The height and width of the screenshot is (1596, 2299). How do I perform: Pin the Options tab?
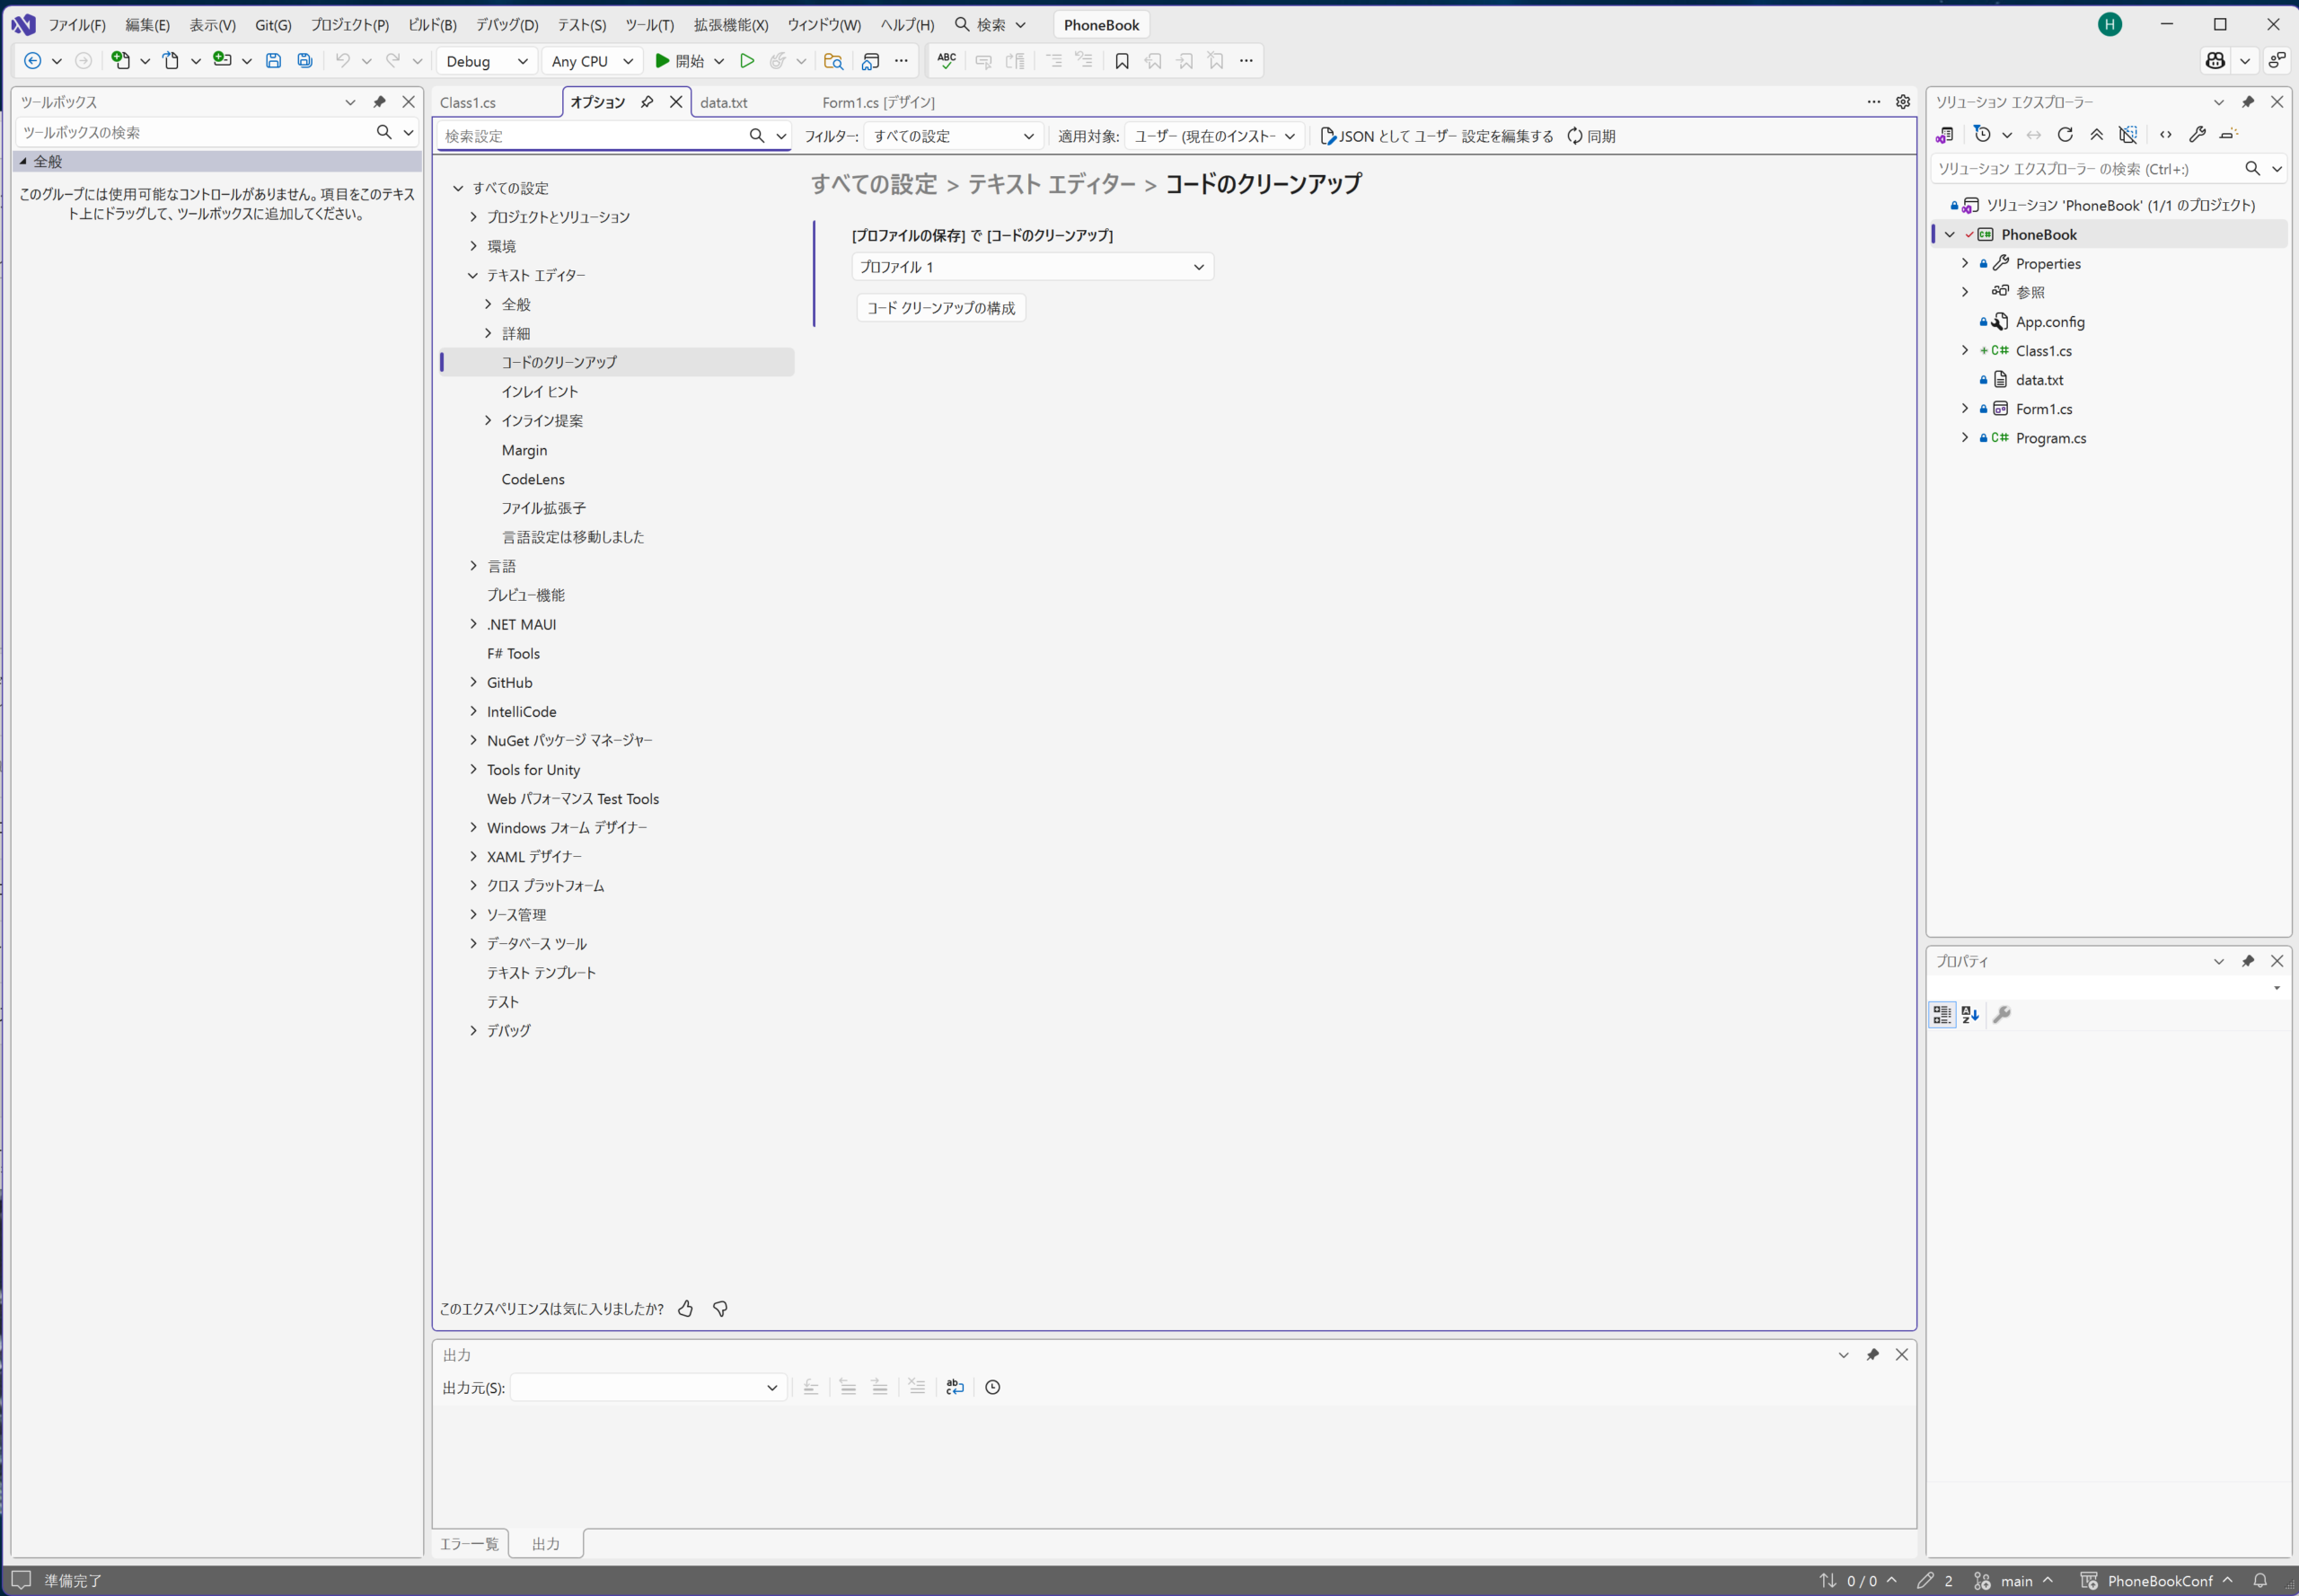point(647,102)
